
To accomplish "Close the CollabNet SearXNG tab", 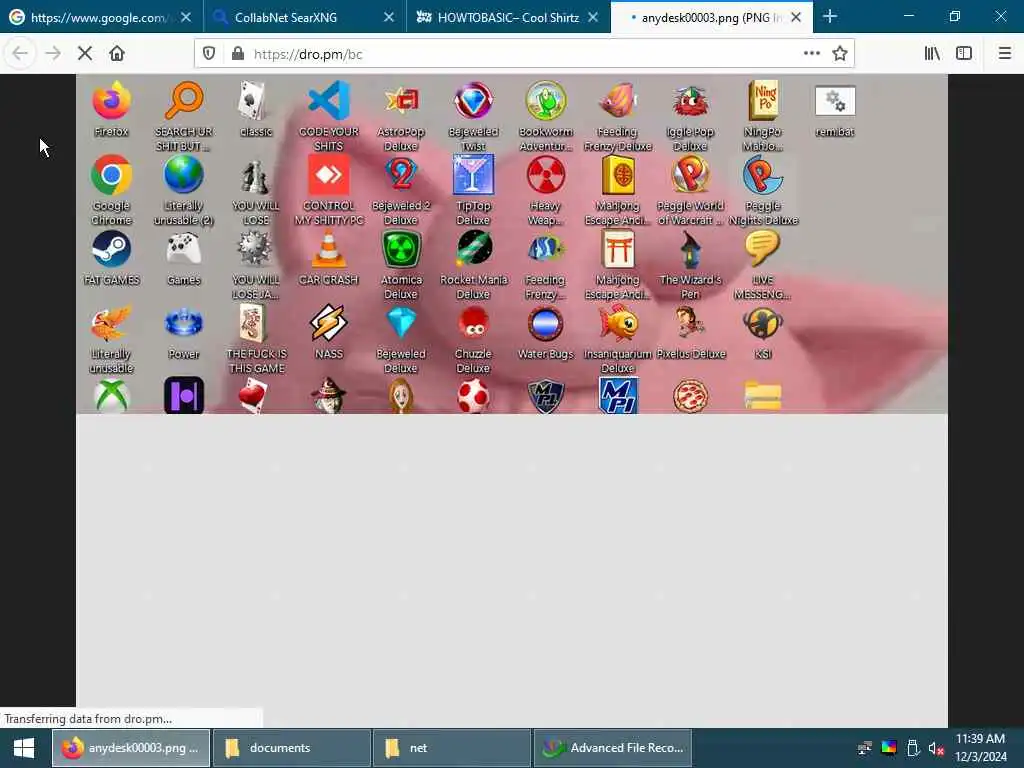I will tap(389, 18).
